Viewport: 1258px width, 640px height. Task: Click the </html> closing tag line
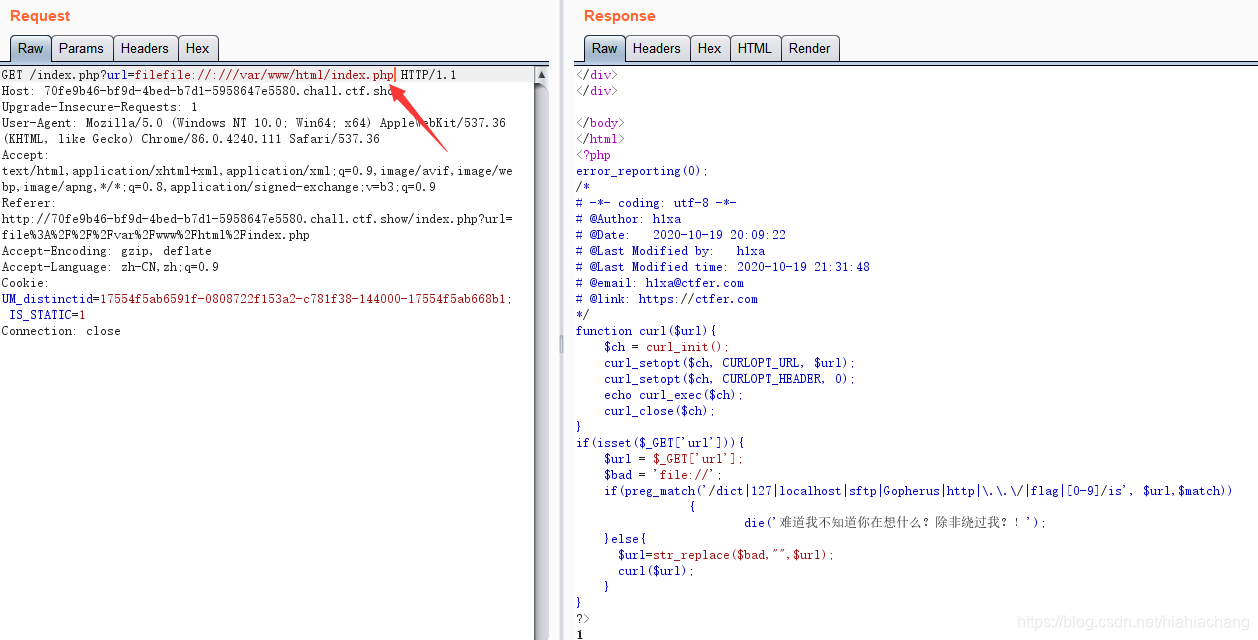600,139
